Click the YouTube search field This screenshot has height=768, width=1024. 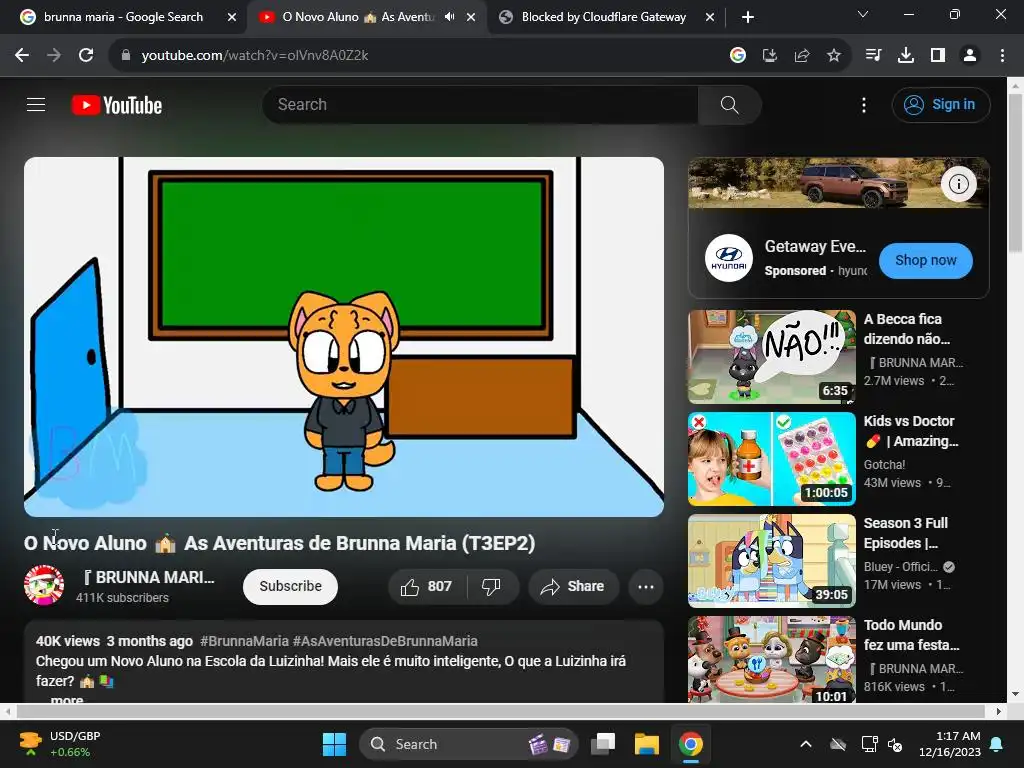click(x=480, y=104)
